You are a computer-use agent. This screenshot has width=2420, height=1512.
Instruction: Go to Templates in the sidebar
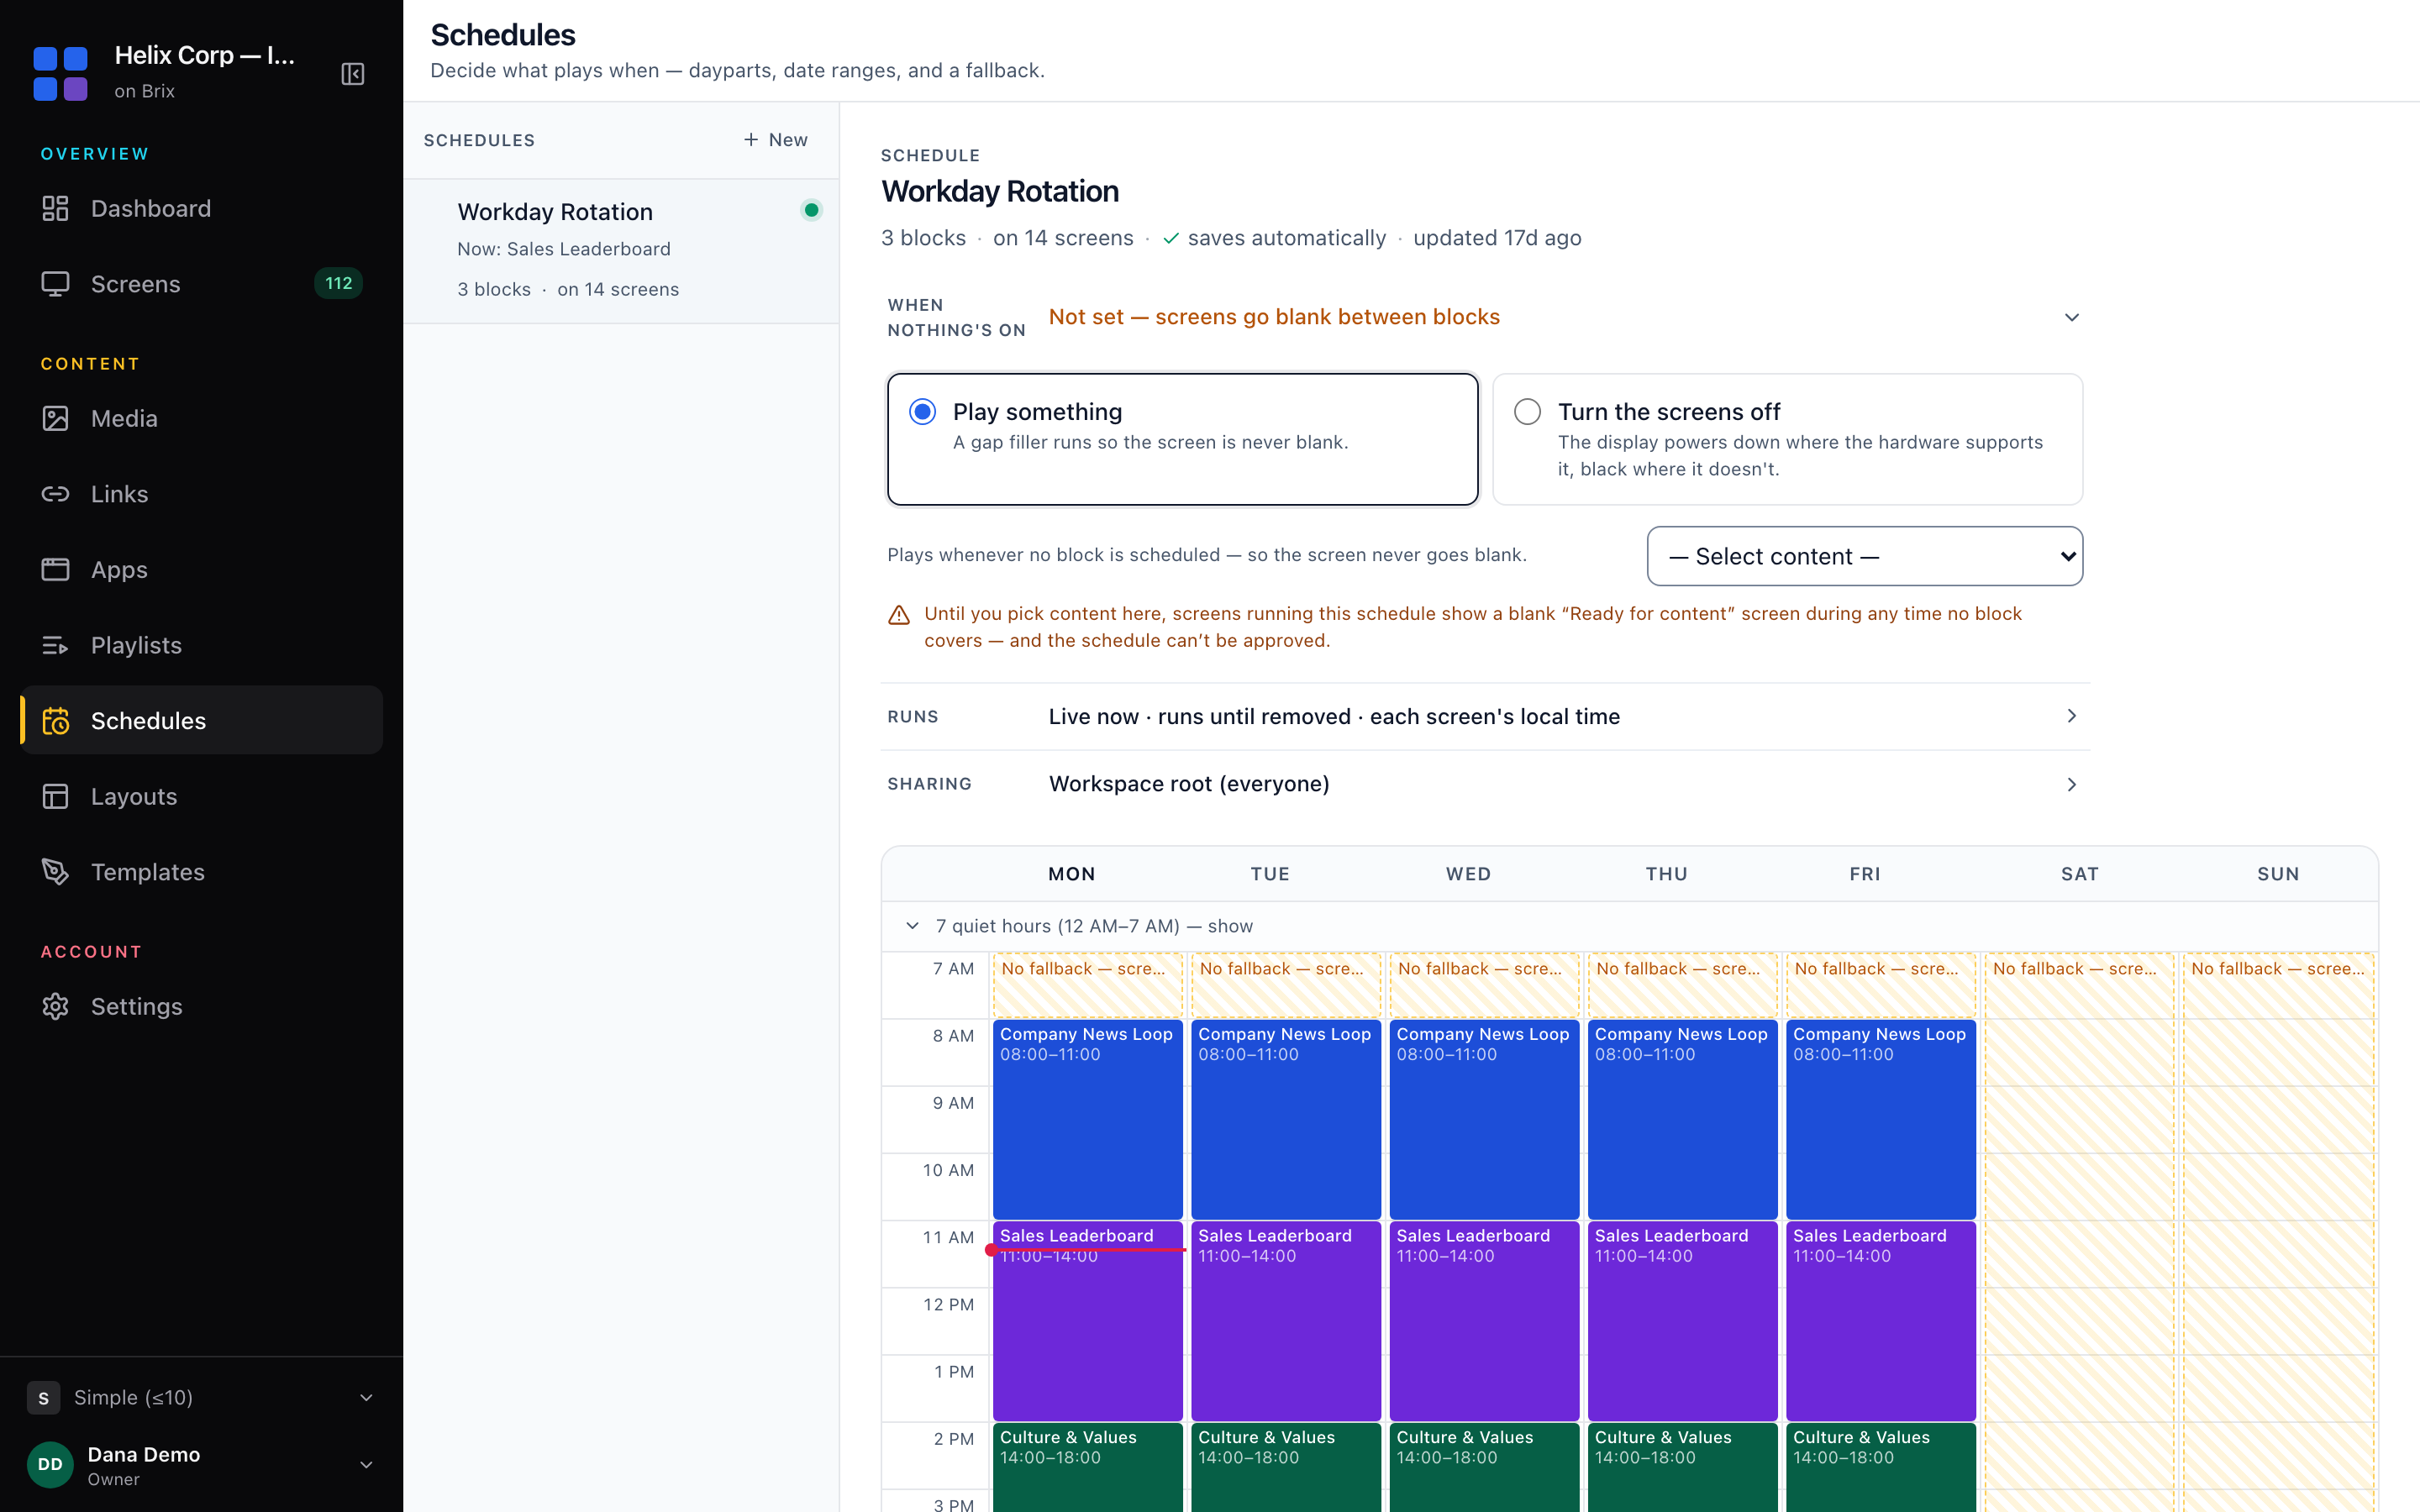click(201, 872)
